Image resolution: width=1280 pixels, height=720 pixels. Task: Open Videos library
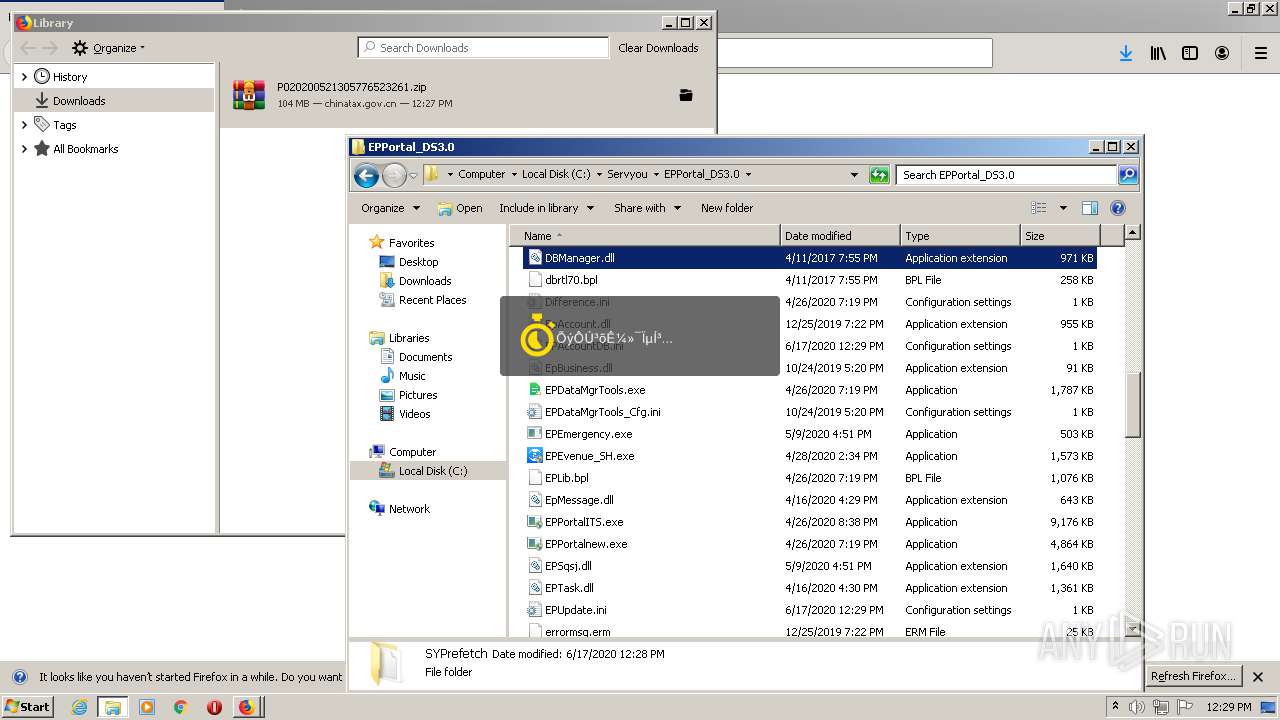click(405, 414)
